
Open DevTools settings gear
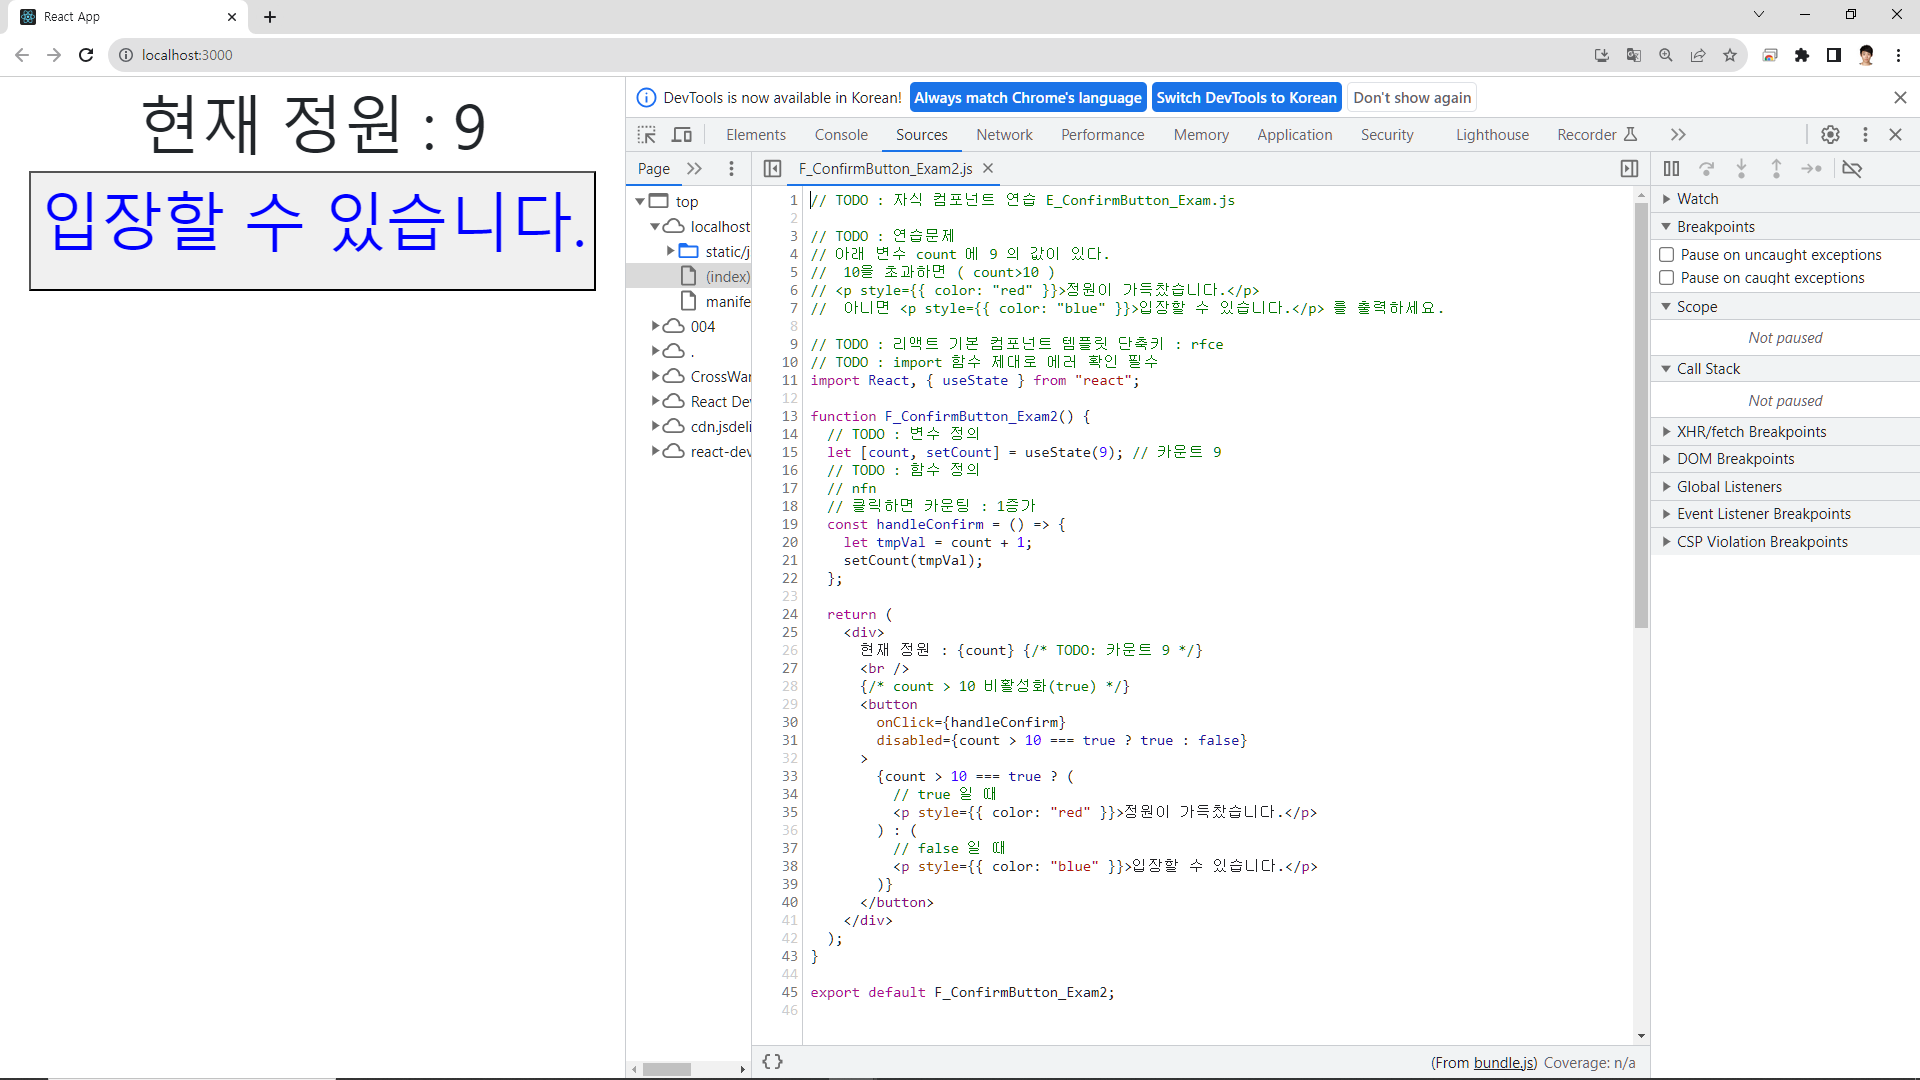click(1830, 135)
